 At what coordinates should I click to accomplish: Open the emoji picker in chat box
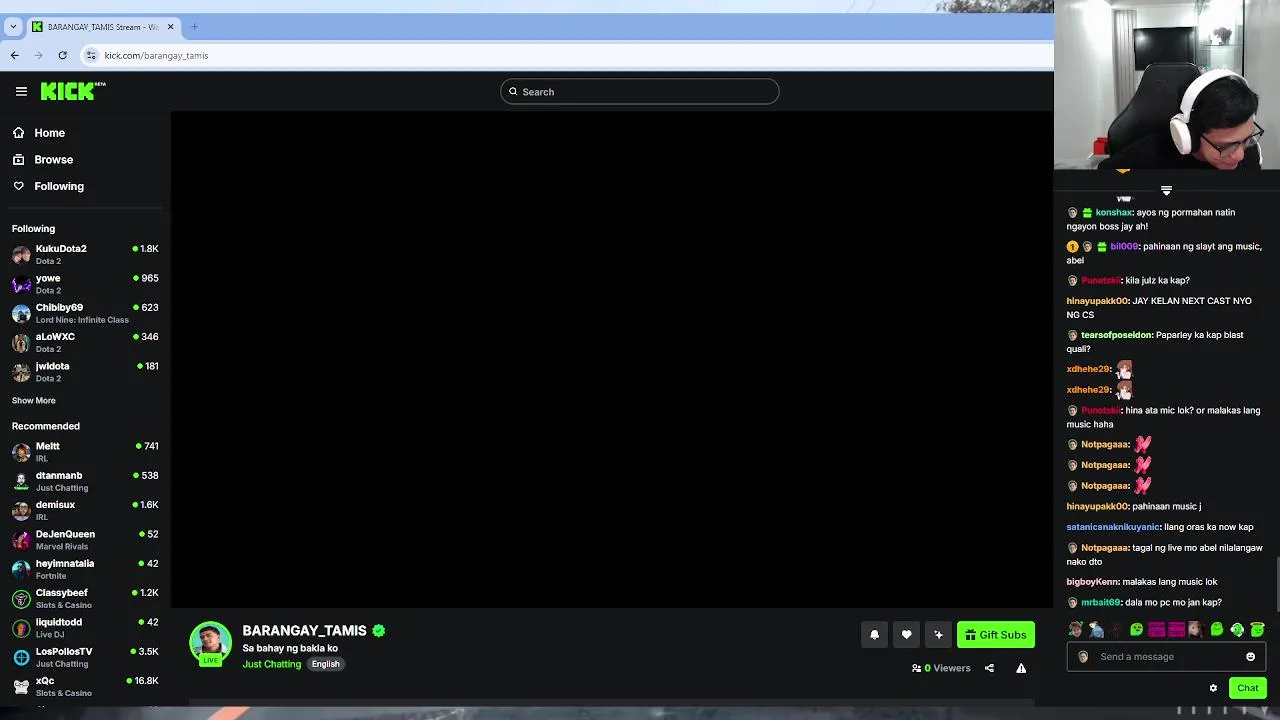click(x=1250, y=657)
